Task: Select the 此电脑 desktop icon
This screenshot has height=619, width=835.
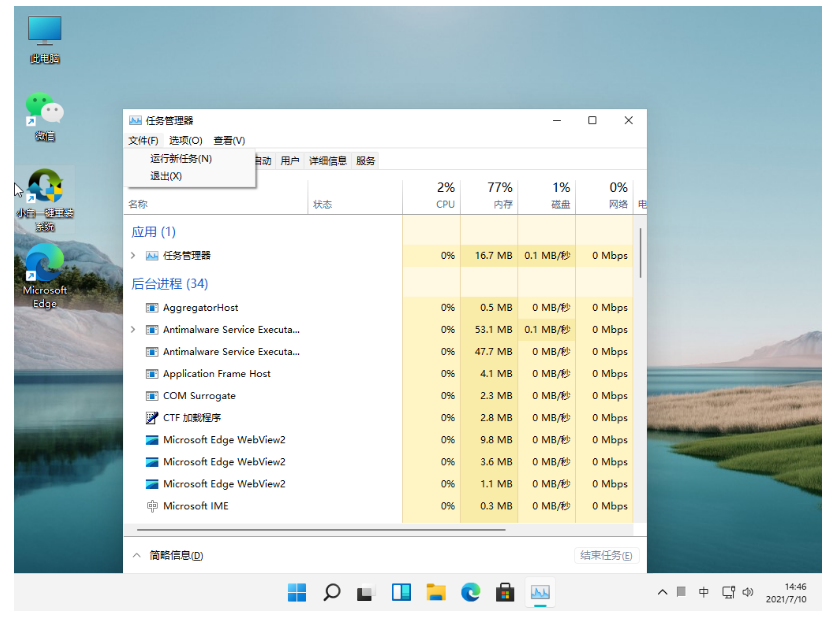Action: pos(44,39)
